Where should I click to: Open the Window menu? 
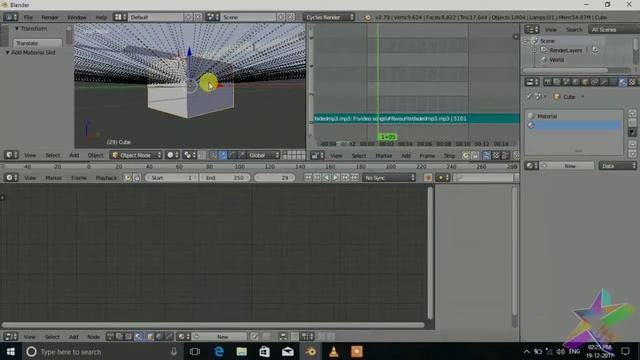point(76,17)
